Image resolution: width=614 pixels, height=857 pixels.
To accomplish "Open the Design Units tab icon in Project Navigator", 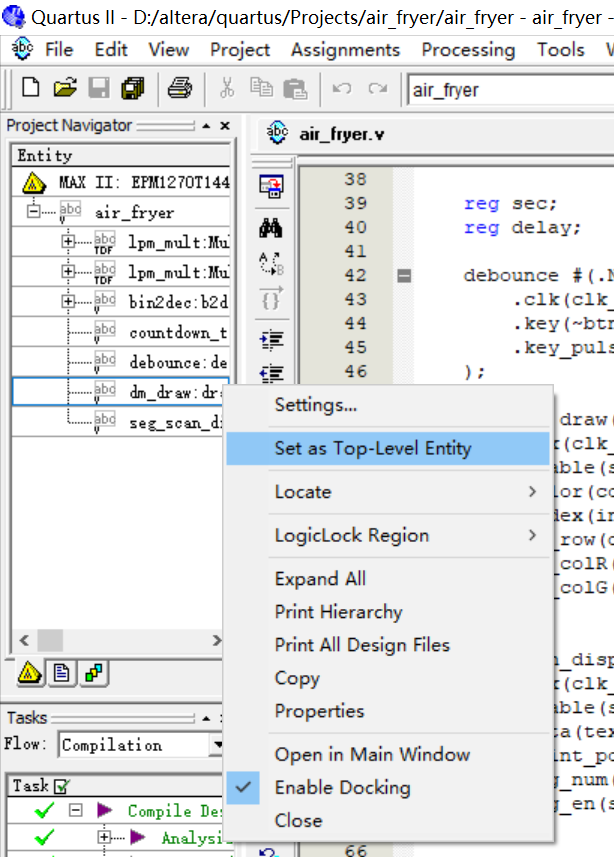I will (94, 673).
